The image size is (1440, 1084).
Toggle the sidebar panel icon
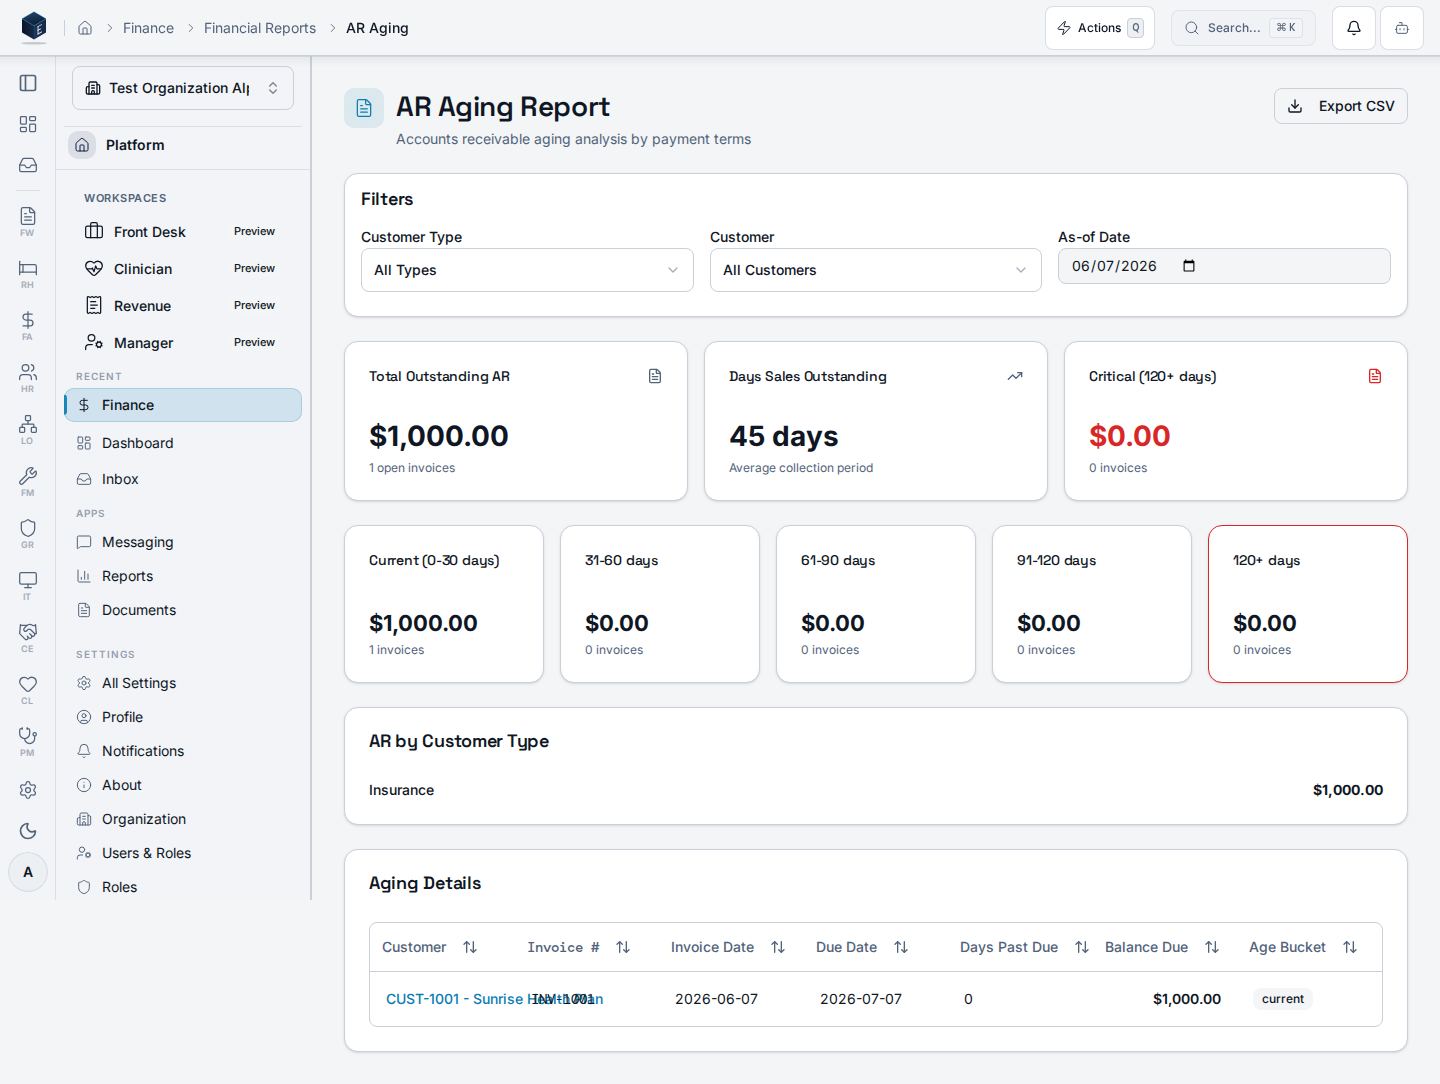tap(28, 83)
